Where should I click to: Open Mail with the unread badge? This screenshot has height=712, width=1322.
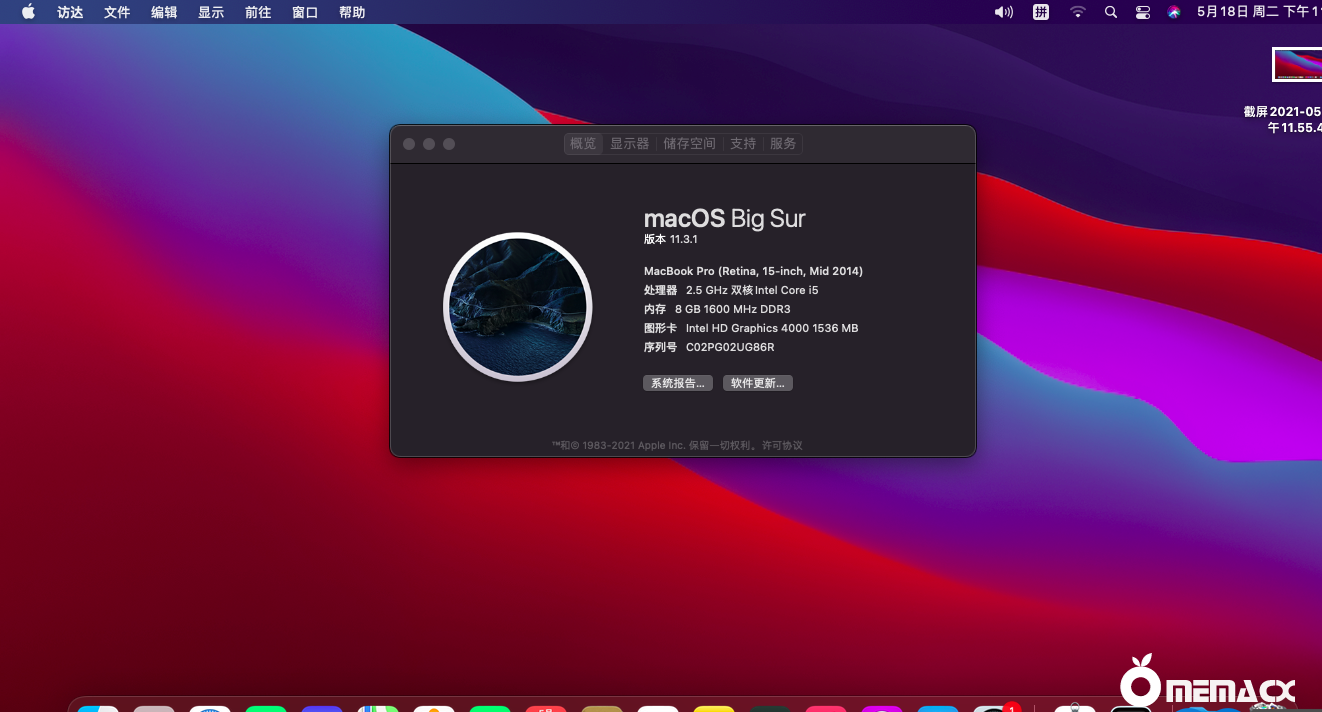pos(994,708)
